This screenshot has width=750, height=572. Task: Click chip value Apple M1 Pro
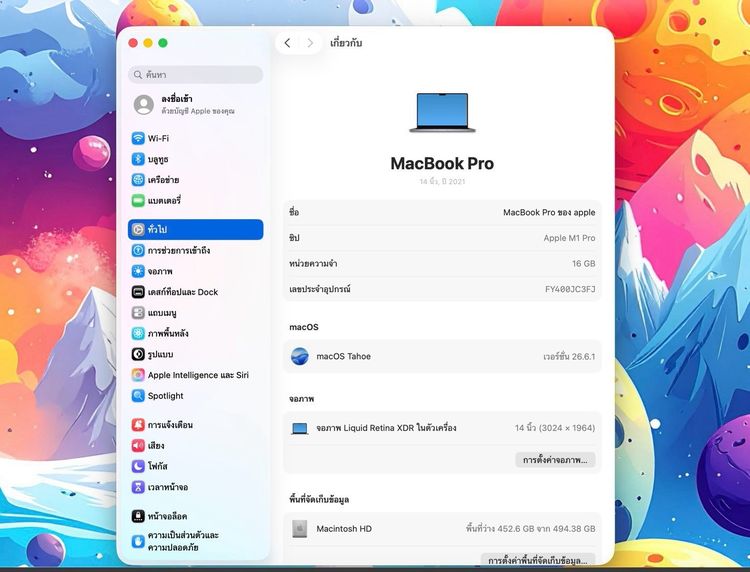click(569, 238)
